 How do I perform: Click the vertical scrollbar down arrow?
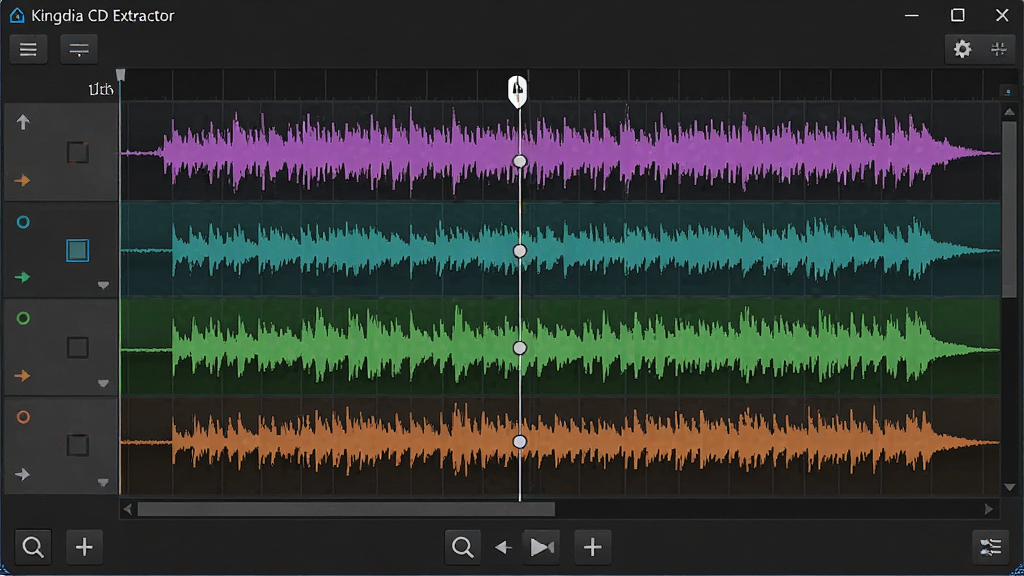tap(1010, 487)
